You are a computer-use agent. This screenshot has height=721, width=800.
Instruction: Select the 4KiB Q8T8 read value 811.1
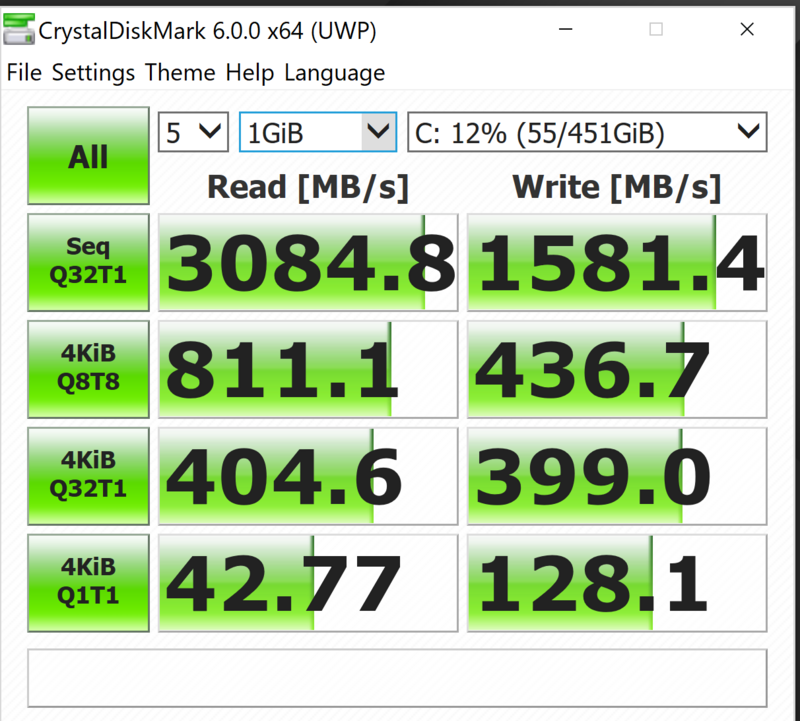[308, 369]
